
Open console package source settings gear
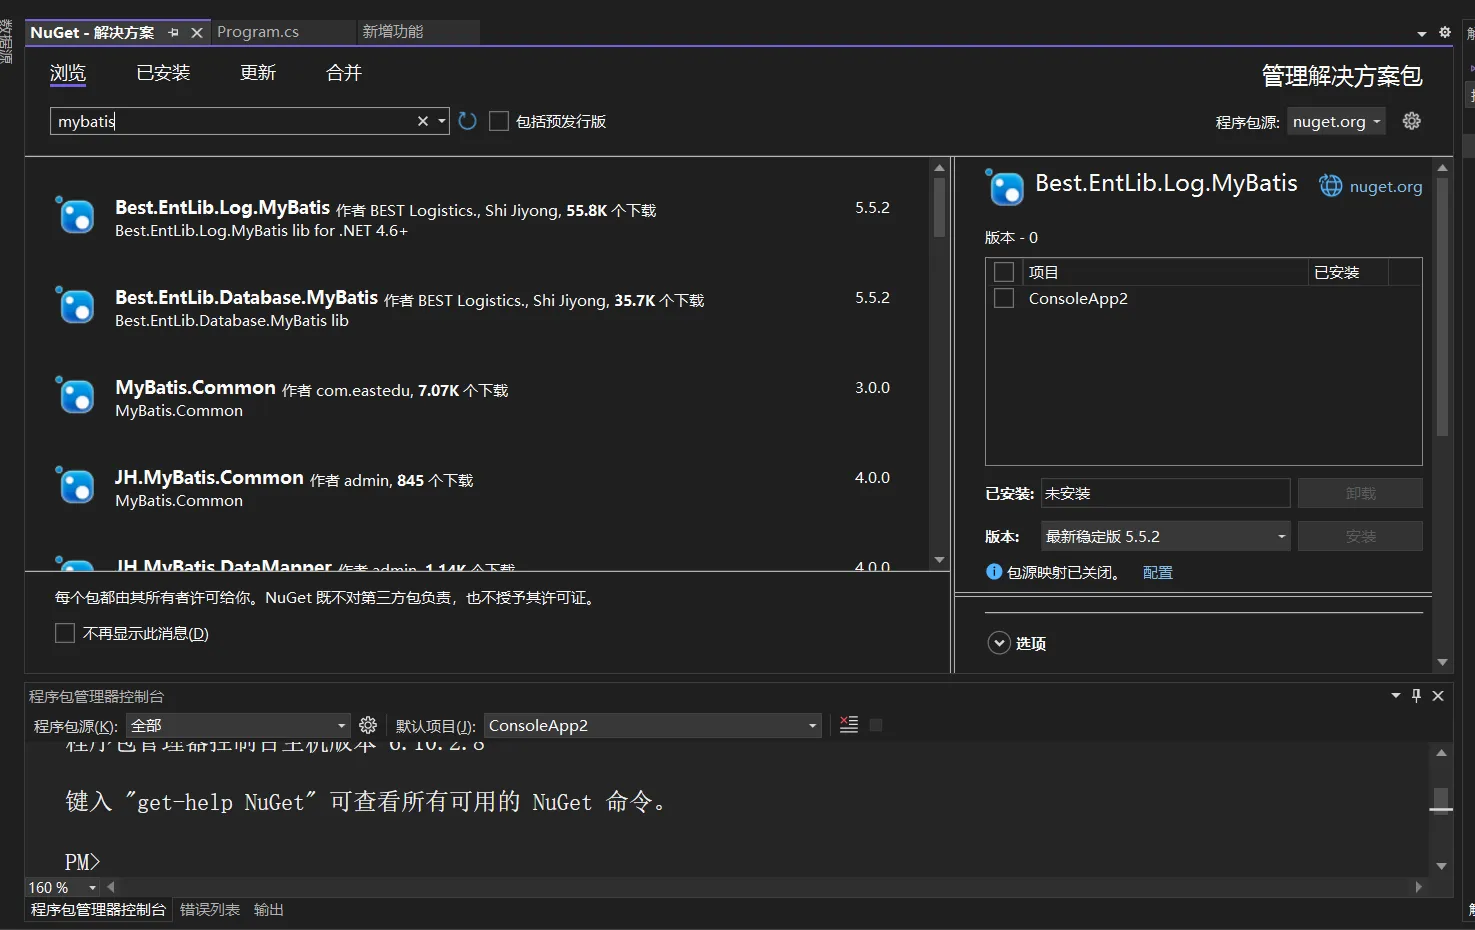[x=368, y=725]
